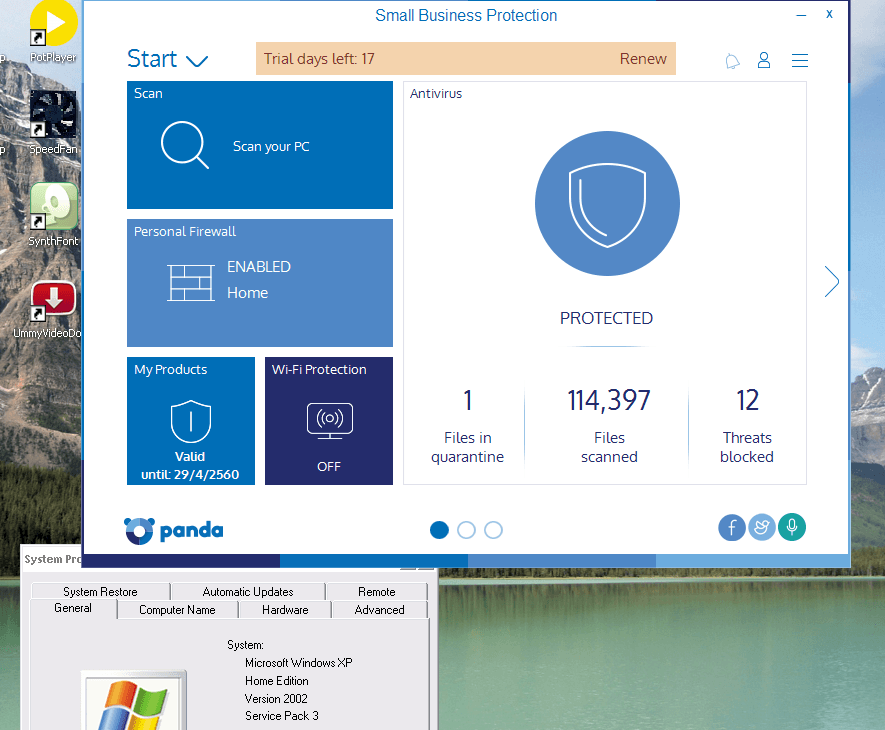The width and height of the screenshot is (885, 730).
Task: Click the Scan your PC tile
Action: pyautogui.click(x=260, y=145)
